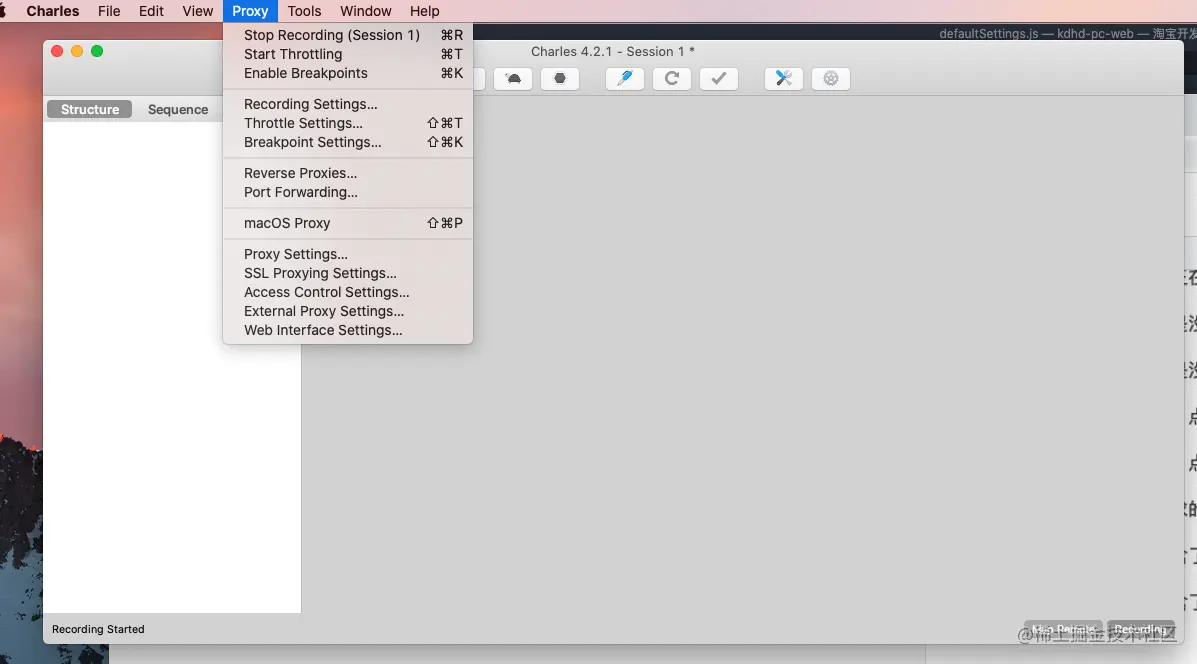1197x664 pixels.
Task: Open the Tools menu
Action: [304, 11]
